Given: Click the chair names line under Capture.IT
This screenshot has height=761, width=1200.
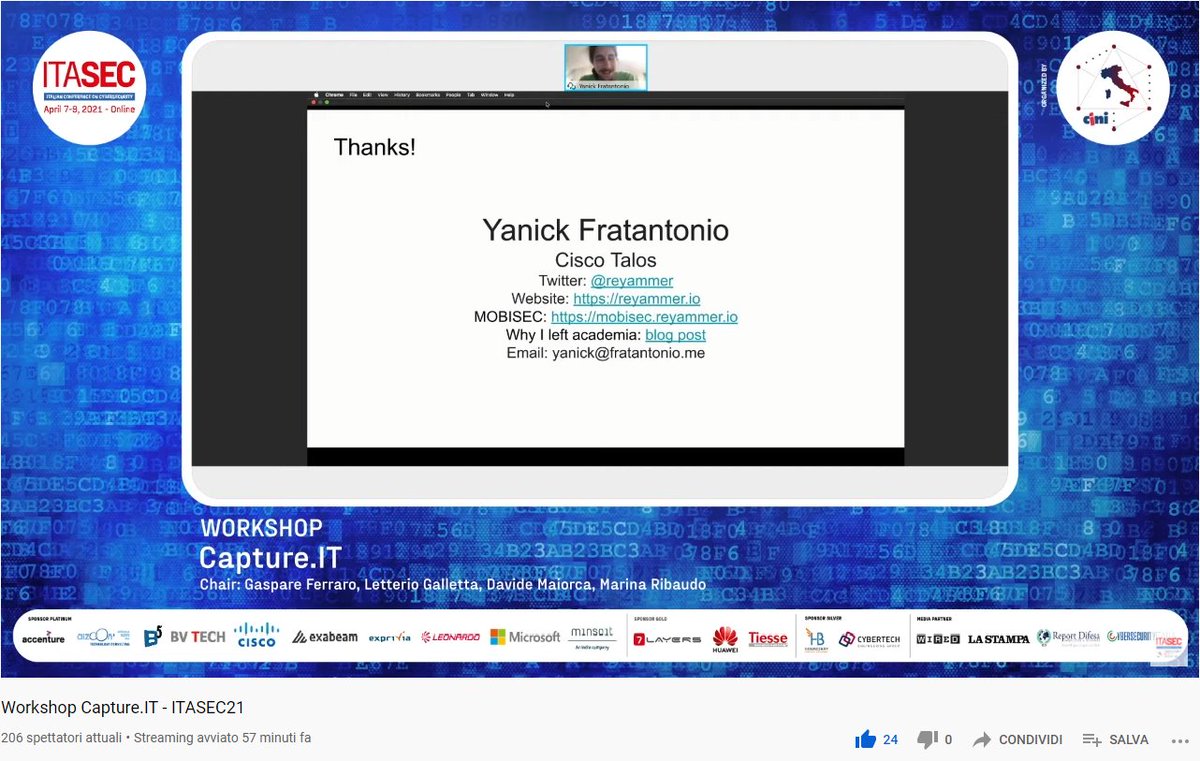Looking at the screenshot, I should (x=453, y=584).
